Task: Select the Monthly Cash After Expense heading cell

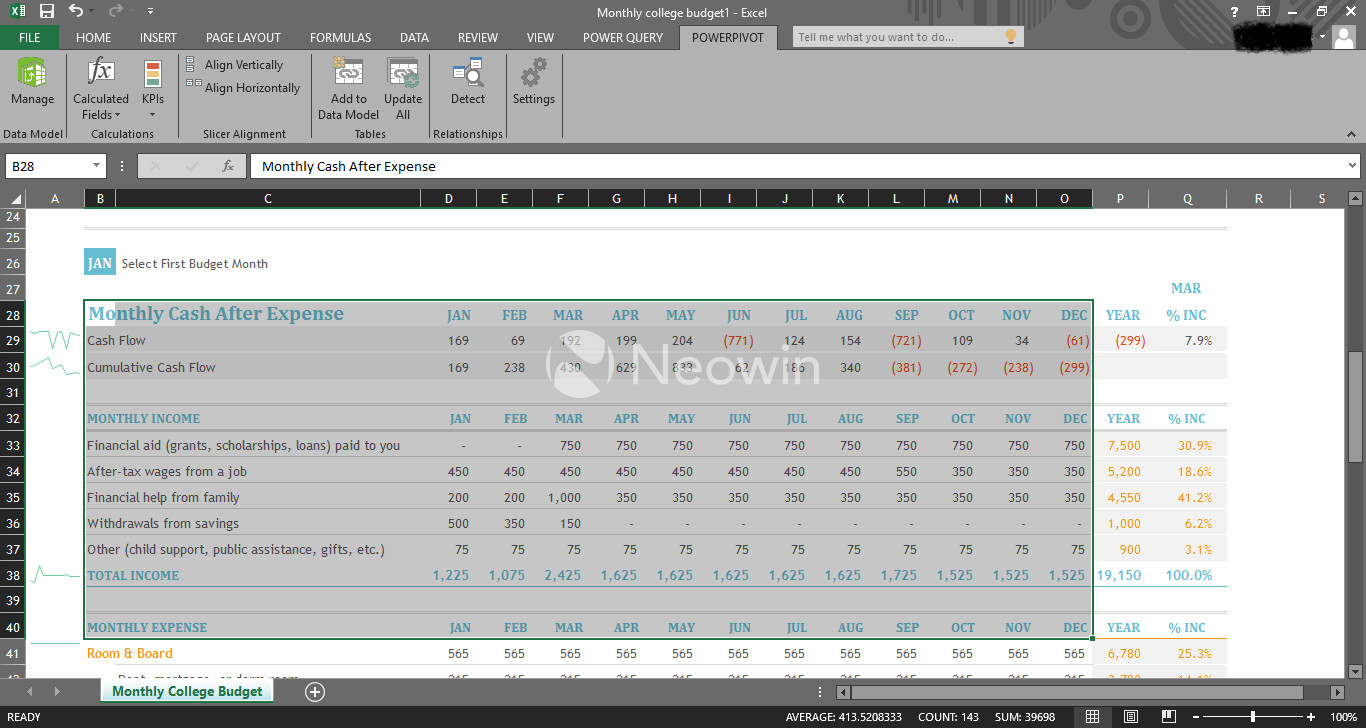Action: (215, 314)
